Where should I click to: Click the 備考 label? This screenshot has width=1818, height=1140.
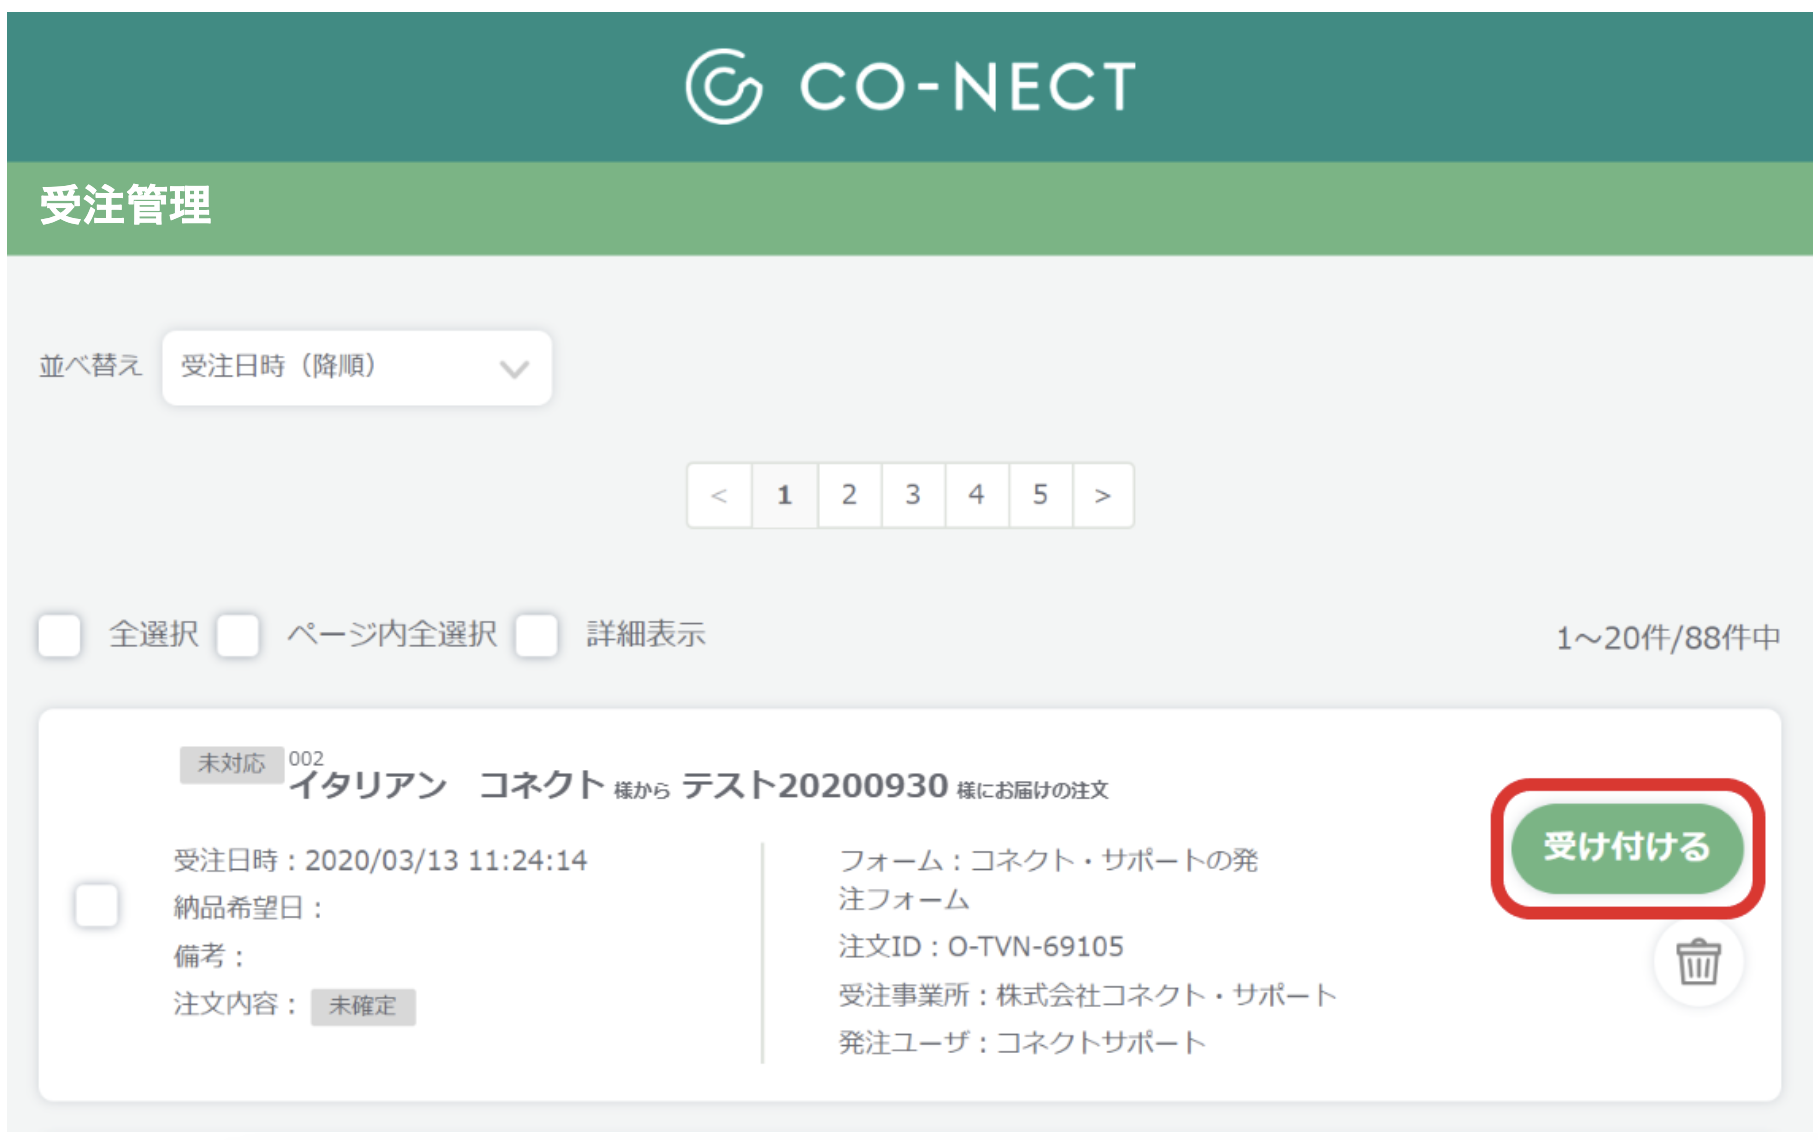(209, 956)
